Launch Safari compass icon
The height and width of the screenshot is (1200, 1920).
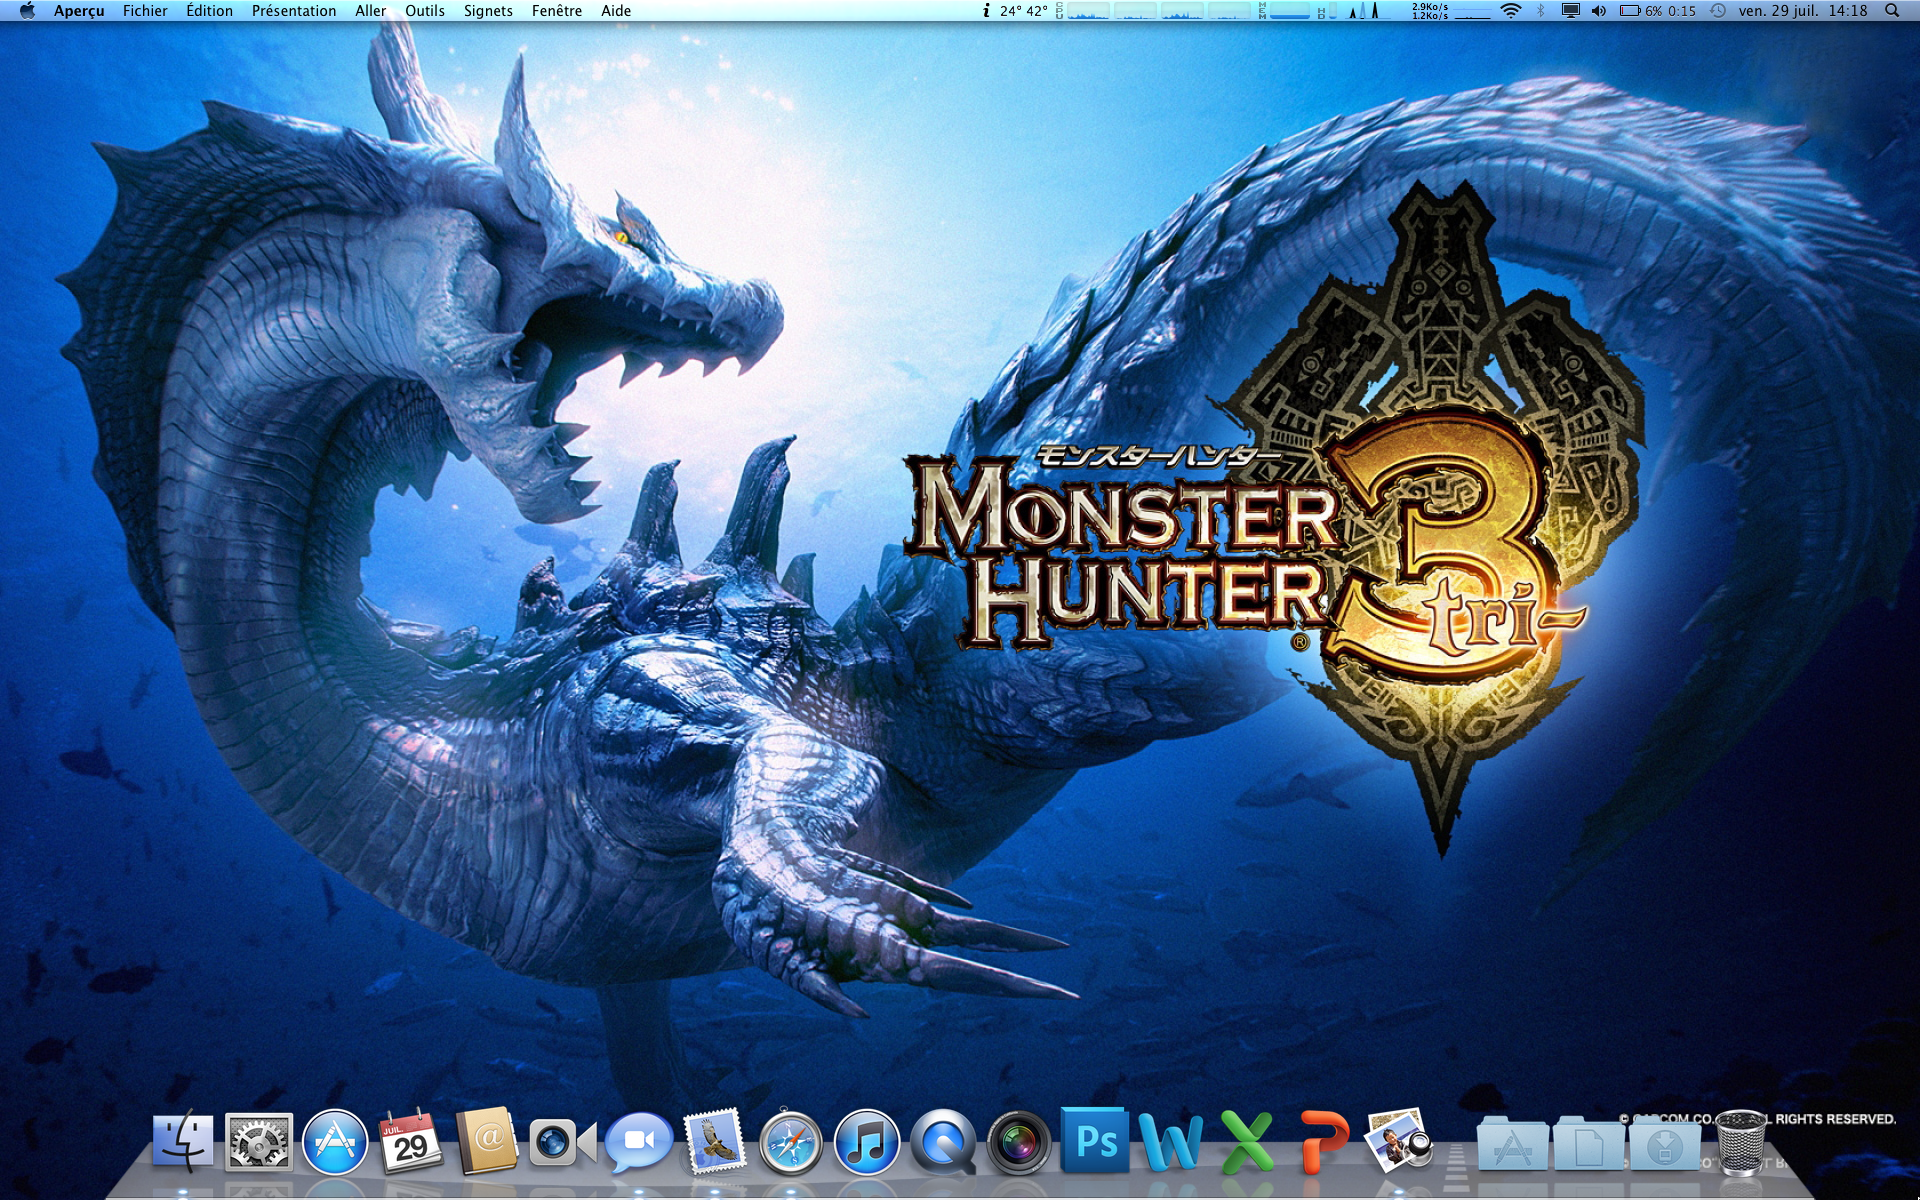pyautogui.click(x=791, y=1141)
